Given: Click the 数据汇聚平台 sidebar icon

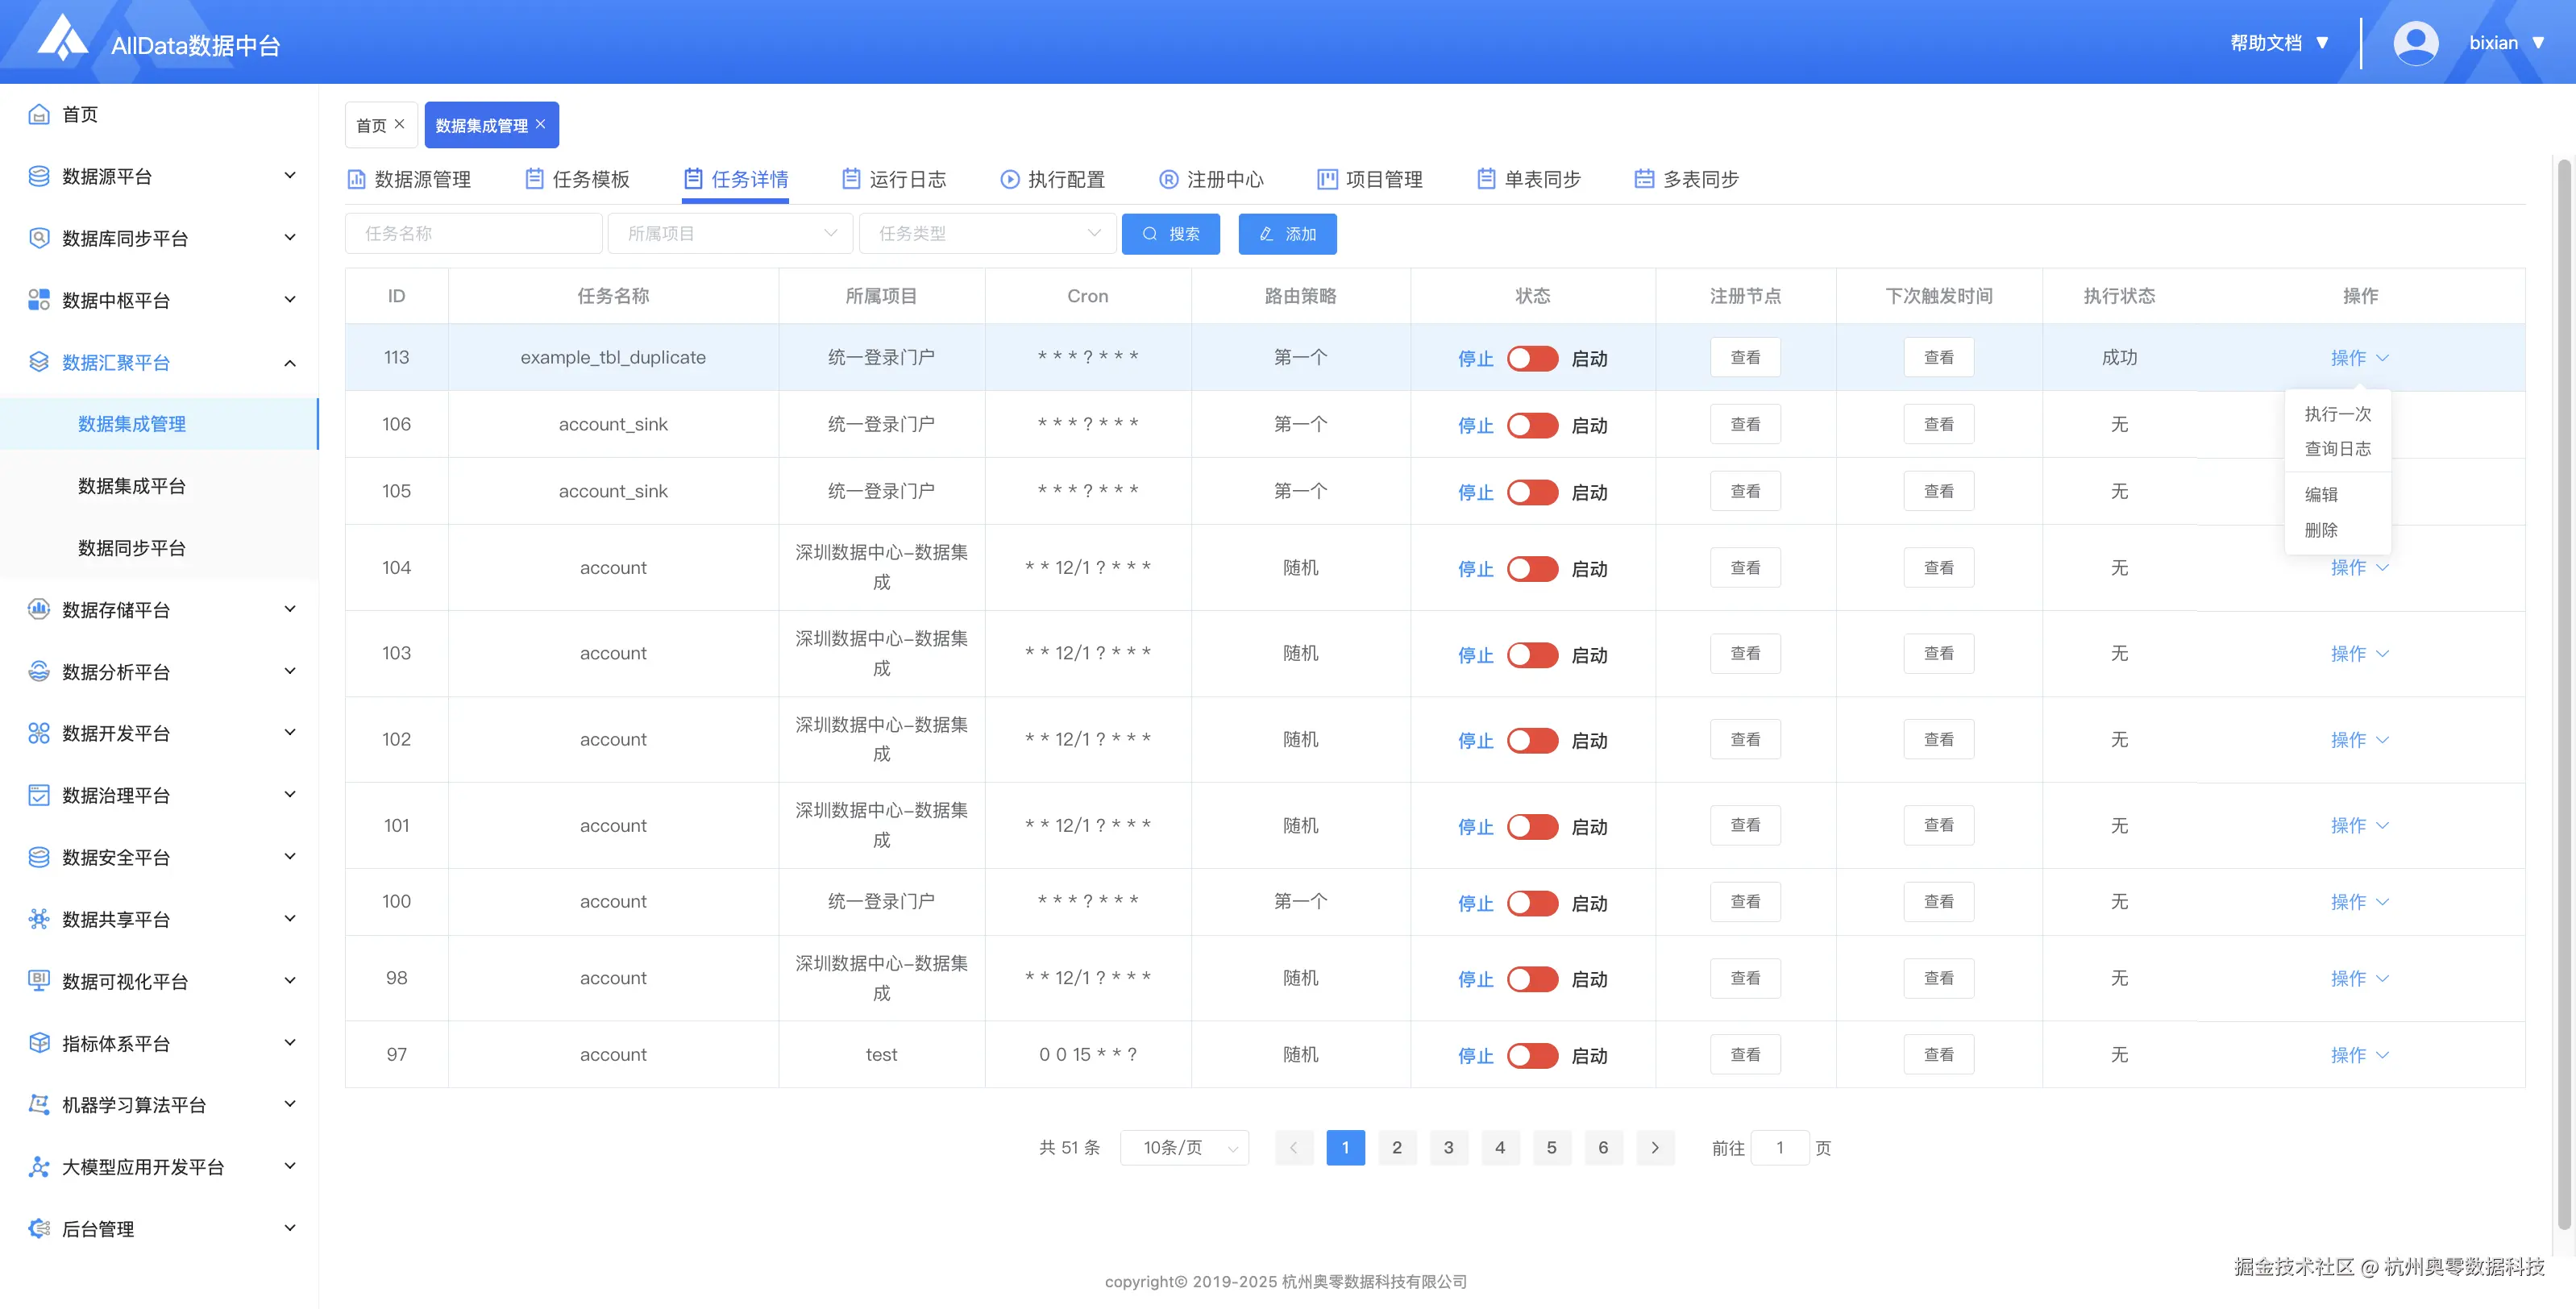Looking at the screenshot, I should pyautogui.click(x=39, y=362).
